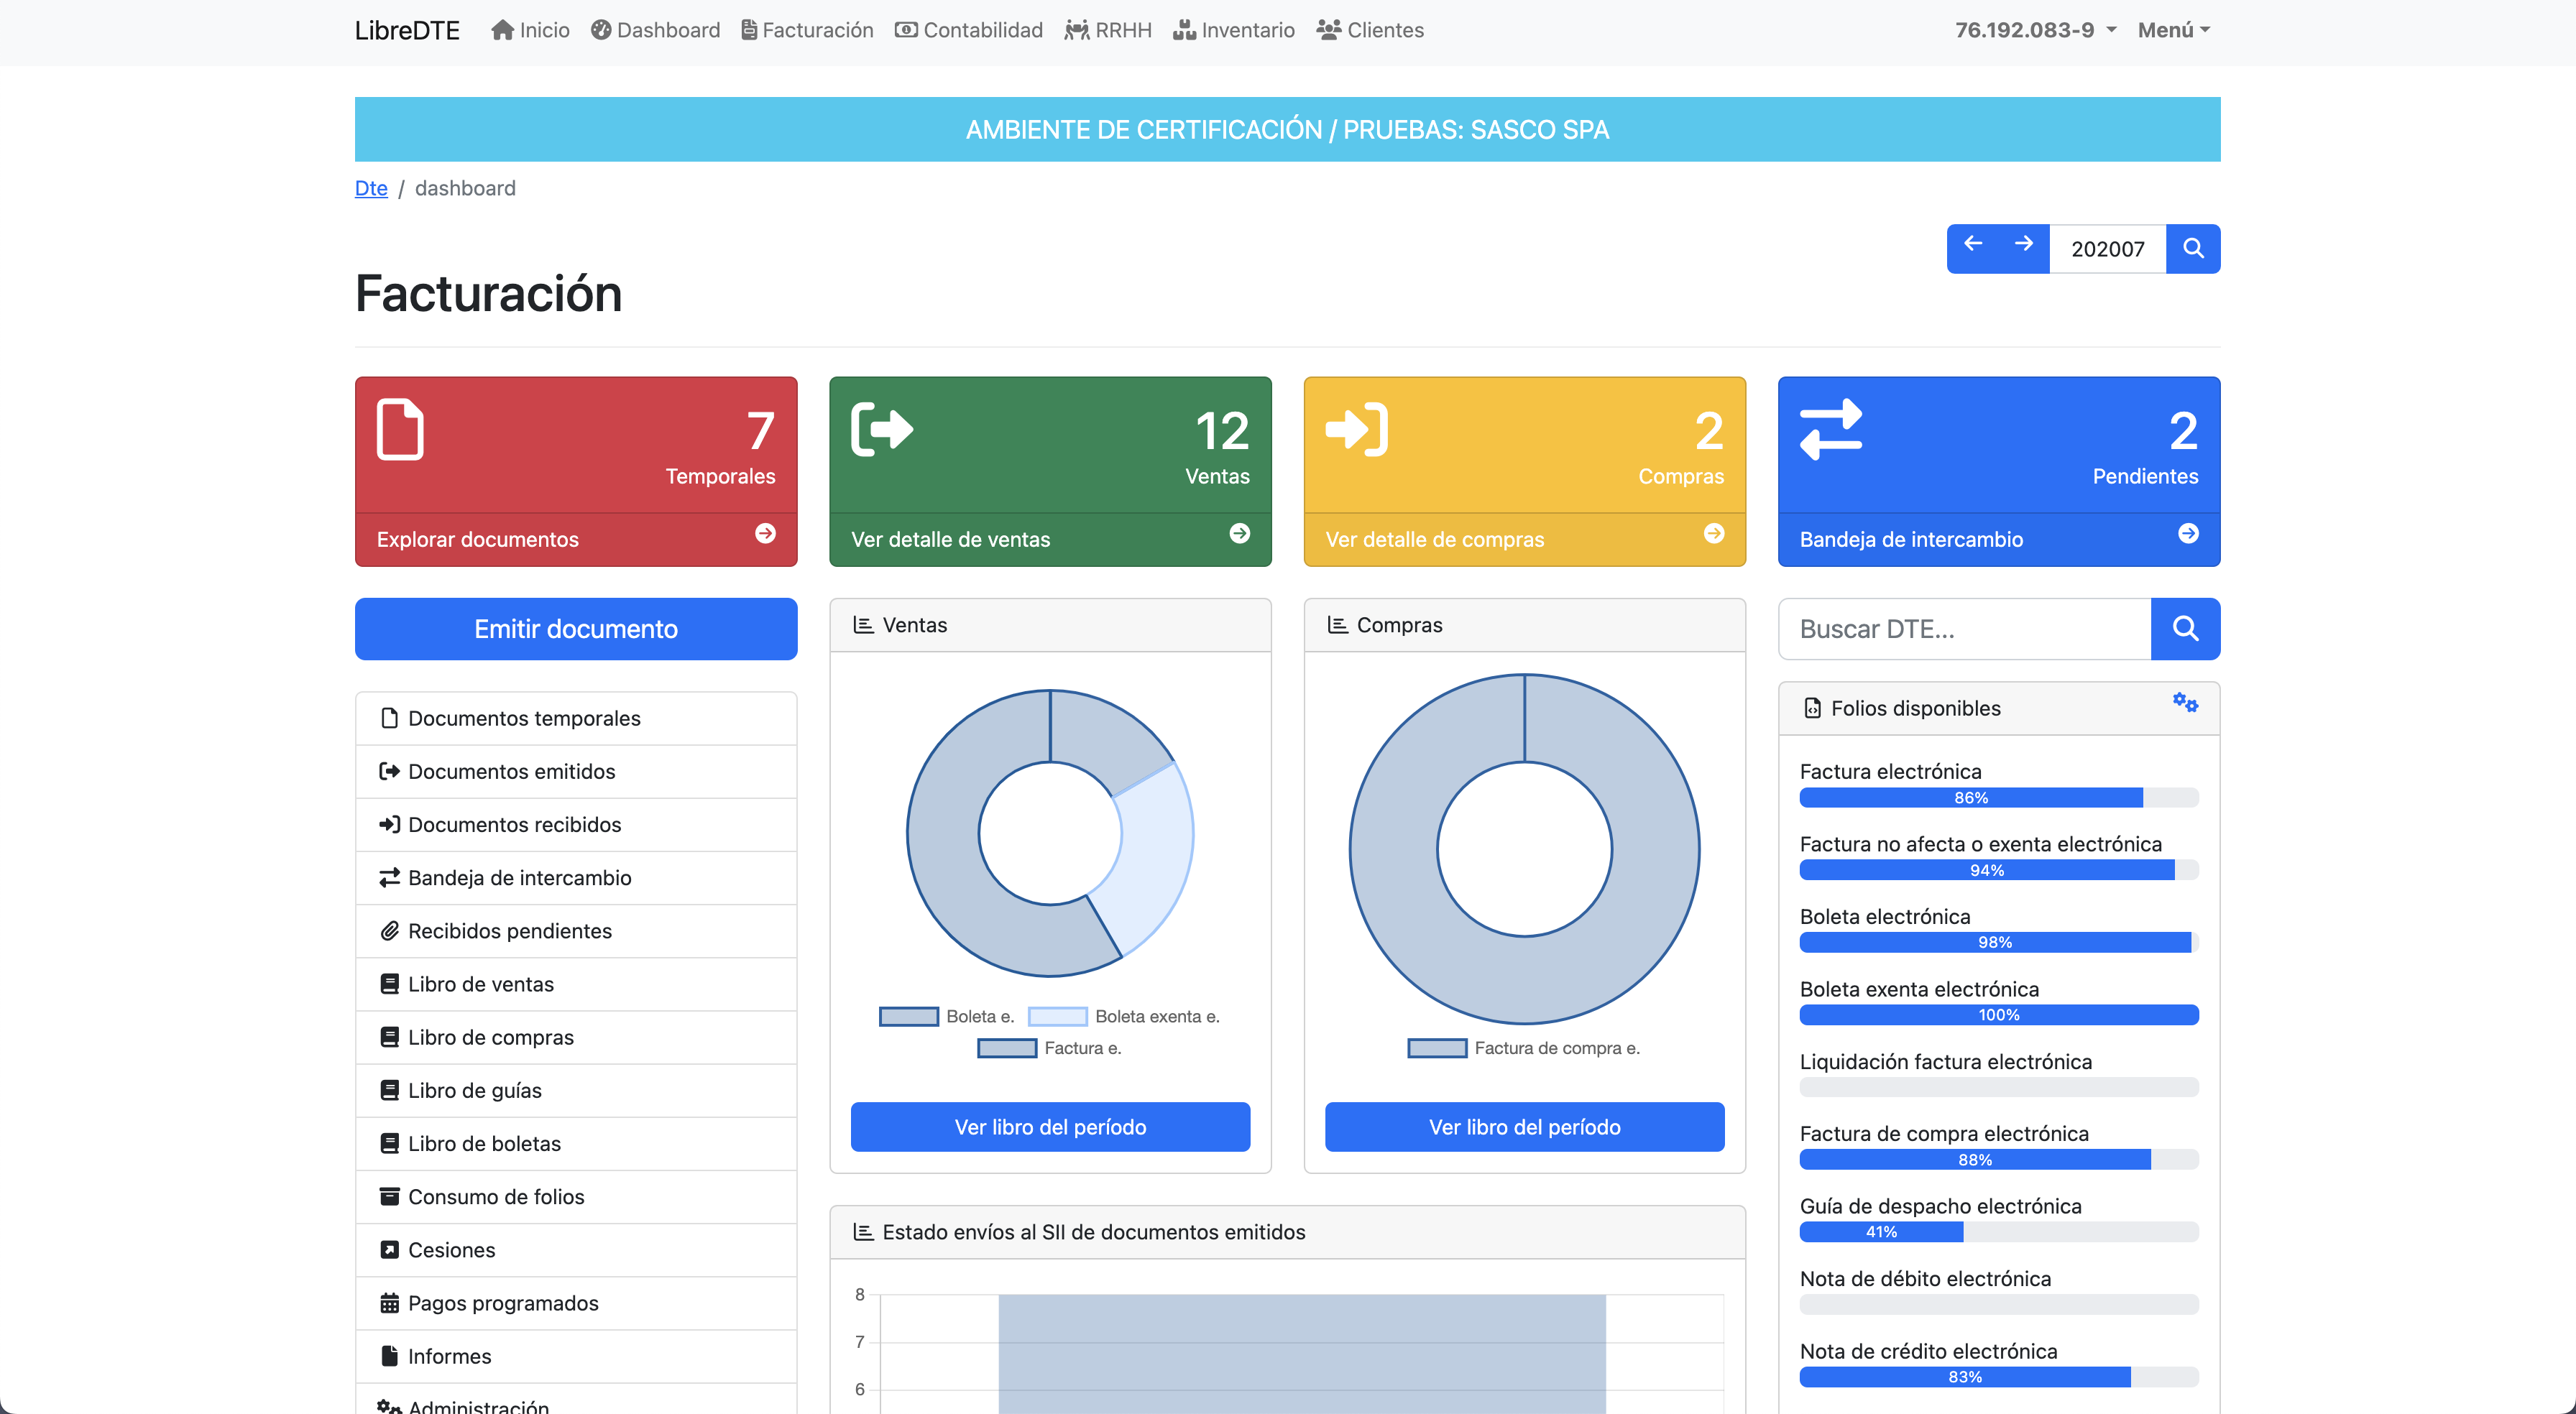The image size is (2576, 1414).
Task: Click Ver detalle de compras arrow icon
Action: tap(1714, 534)
